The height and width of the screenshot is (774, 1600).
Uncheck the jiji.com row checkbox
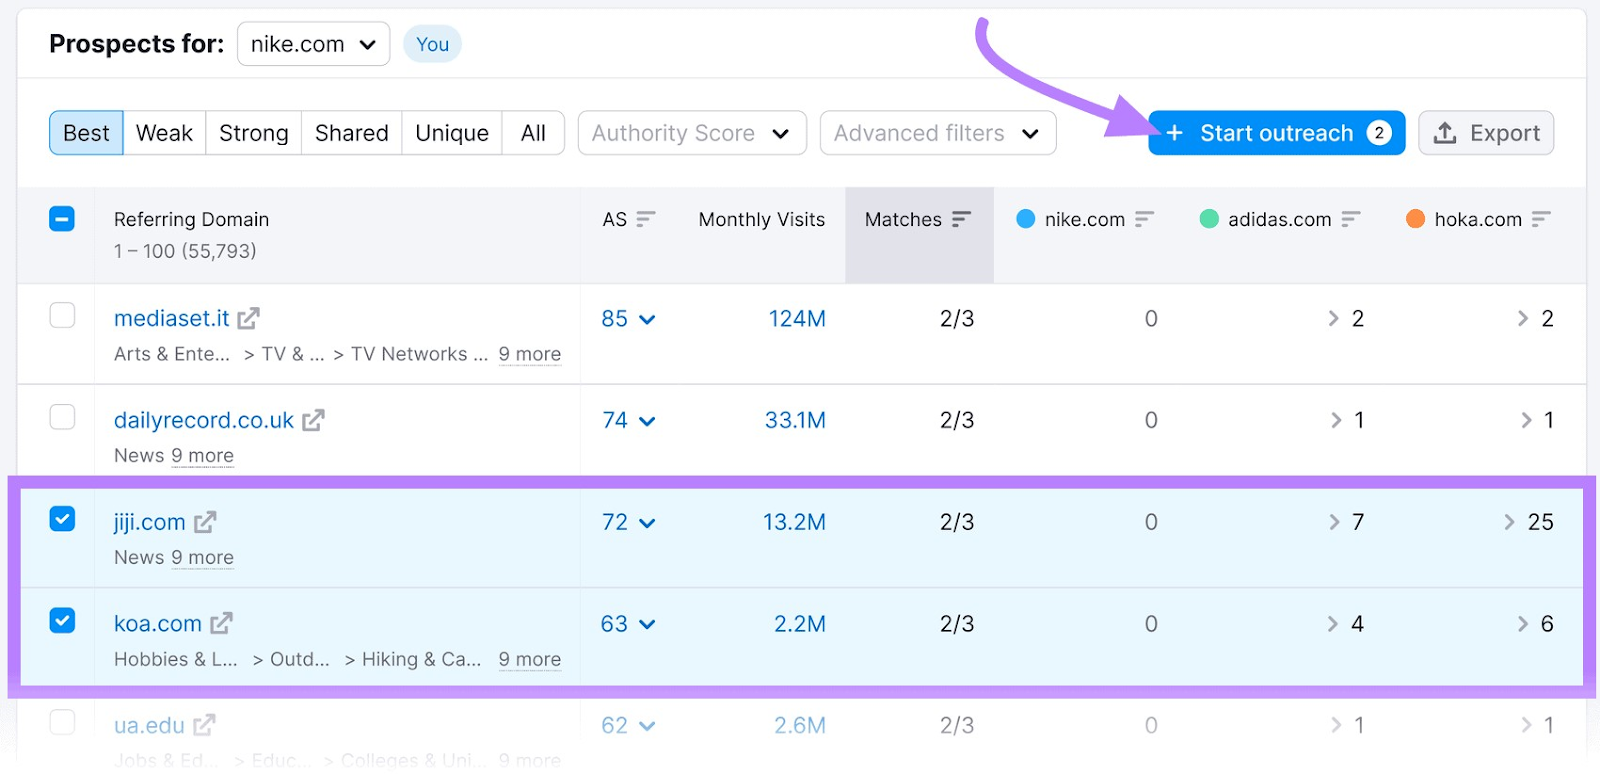click(x=62, y=519)
